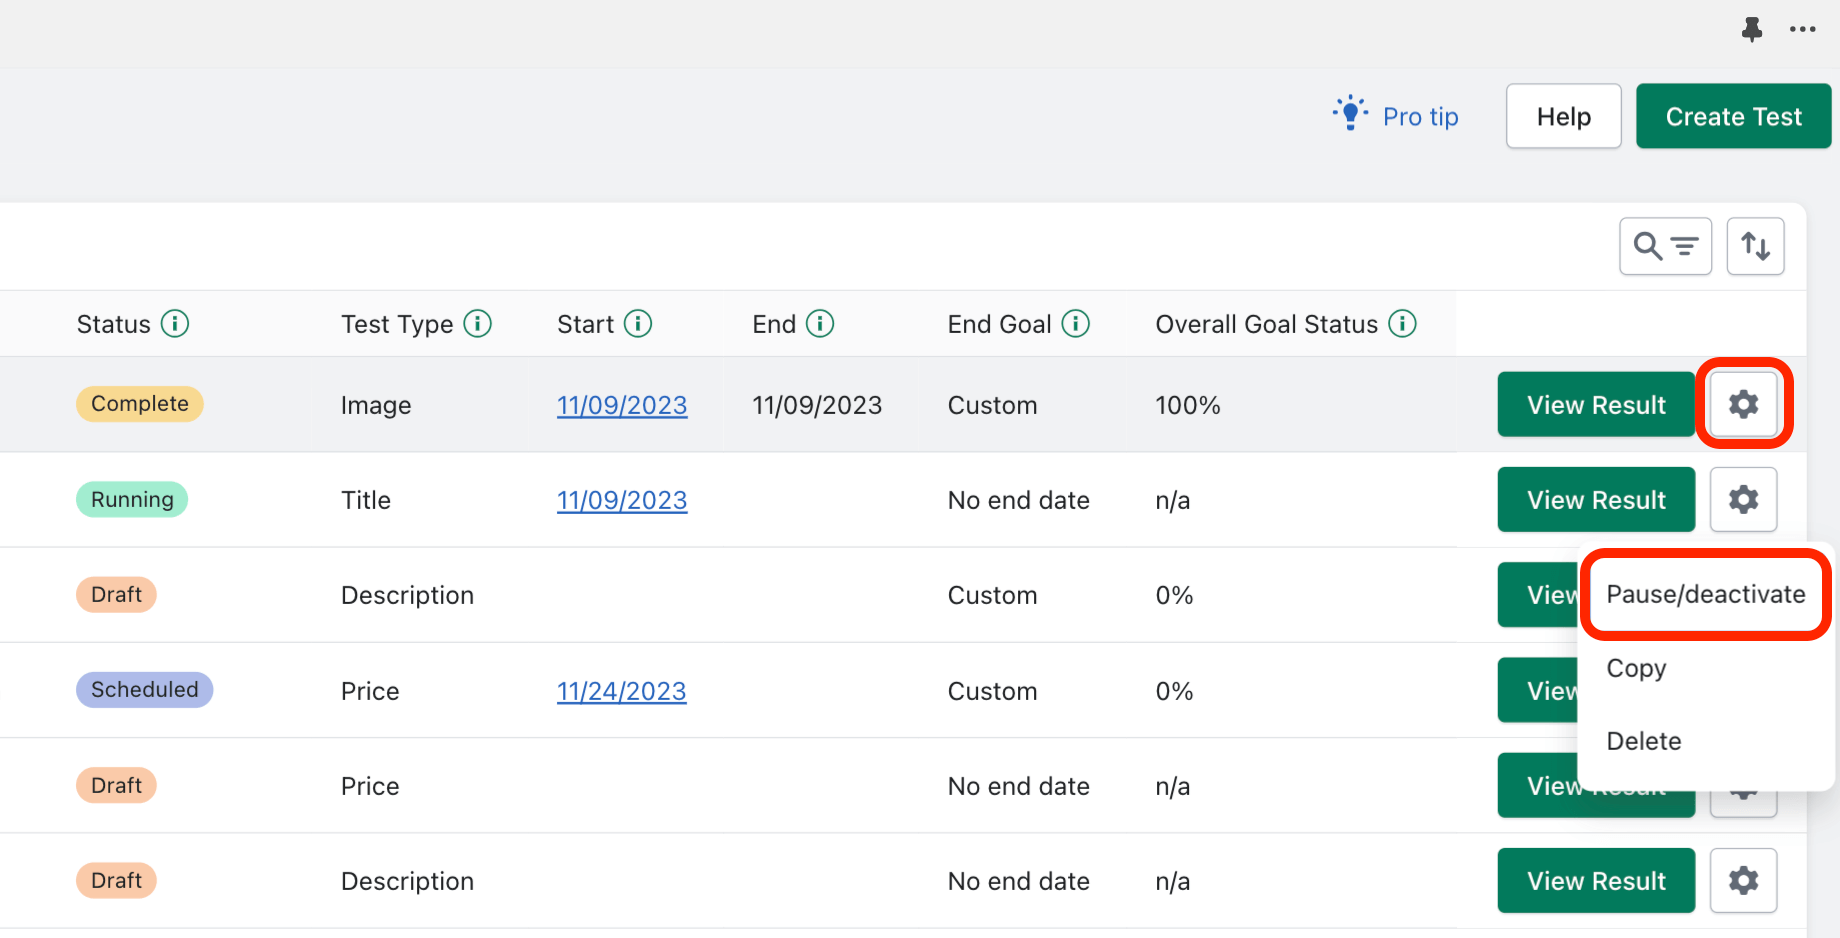1840x938 pixels.
Task: Click the Start column info icon
Action: pos(638,324)
